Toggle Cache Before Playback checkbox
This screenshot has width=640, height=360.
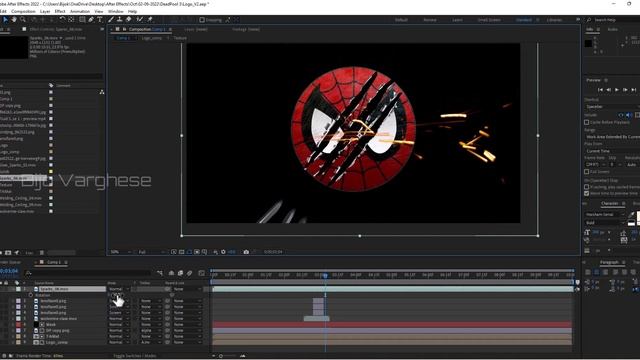point(587,122)
